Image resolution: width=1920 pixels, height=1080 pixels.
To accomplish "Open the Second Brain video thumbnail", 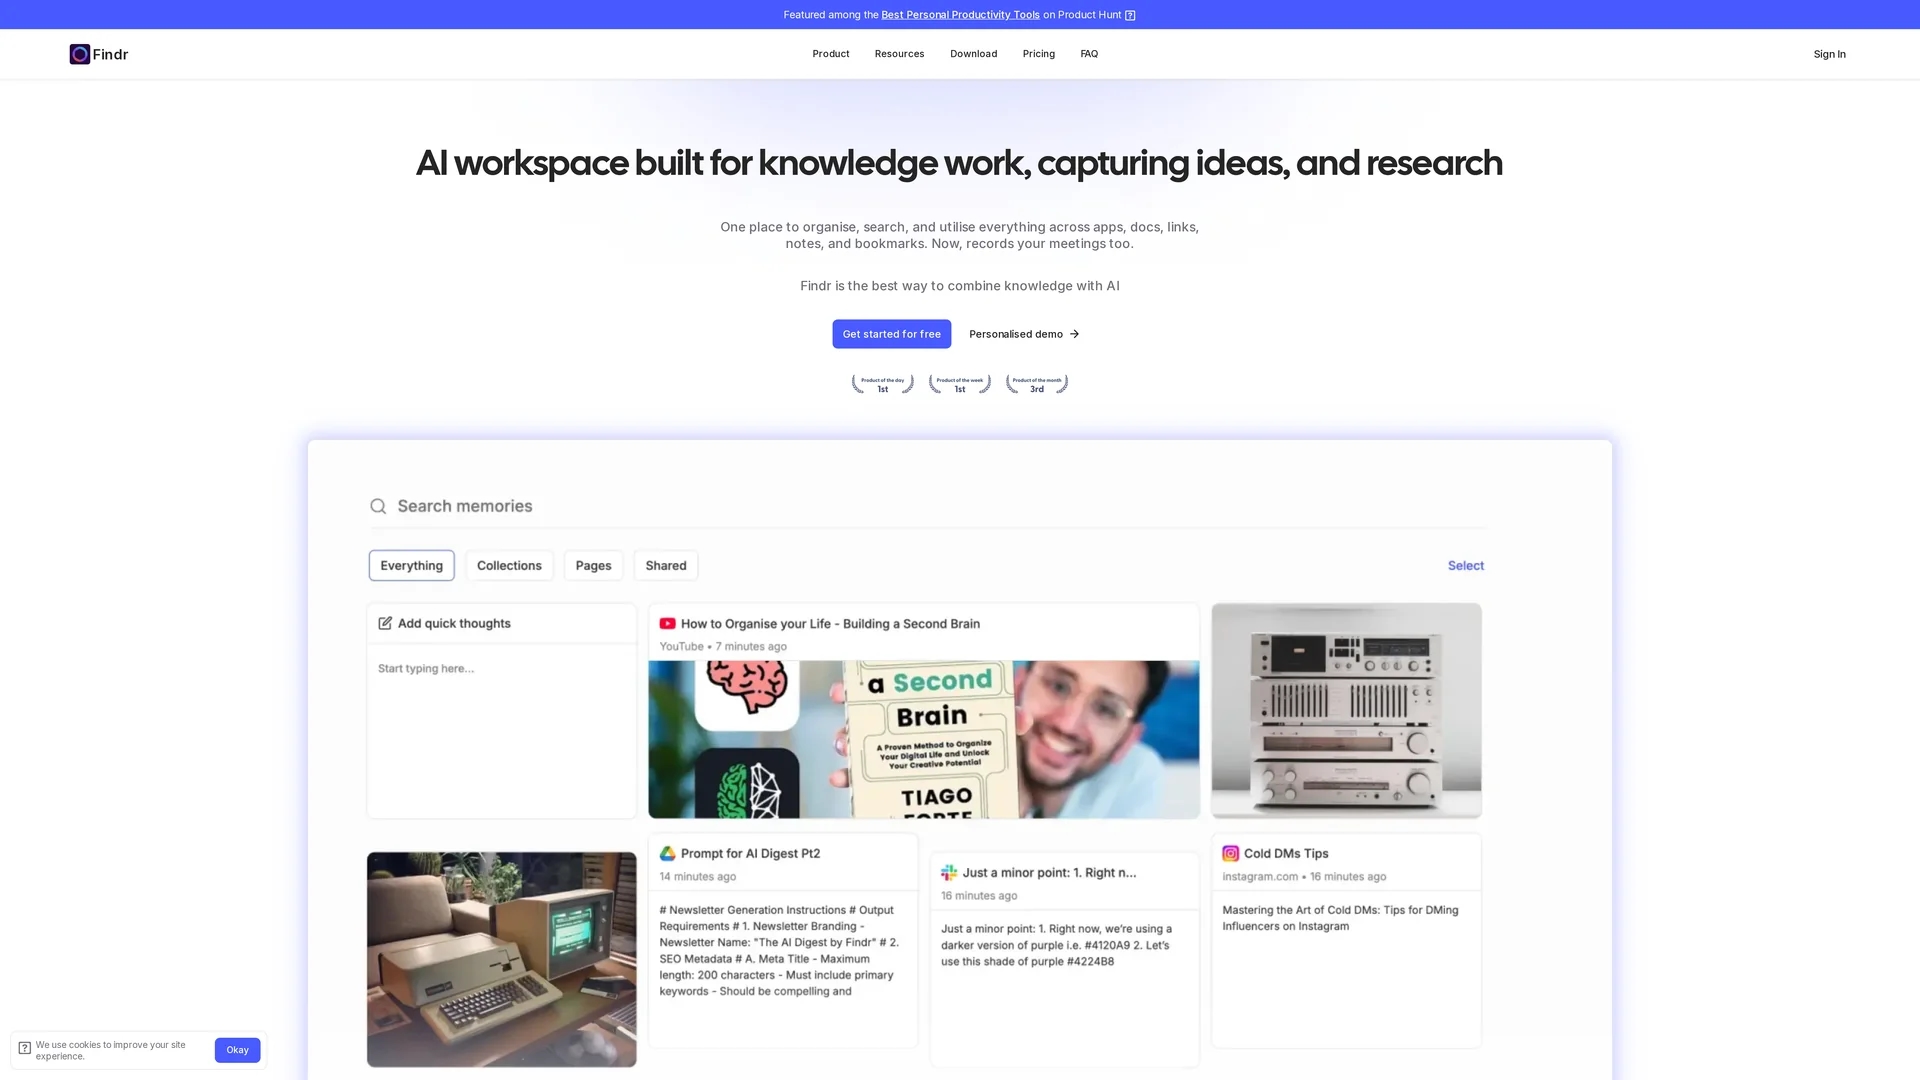I will coord(923,739).
